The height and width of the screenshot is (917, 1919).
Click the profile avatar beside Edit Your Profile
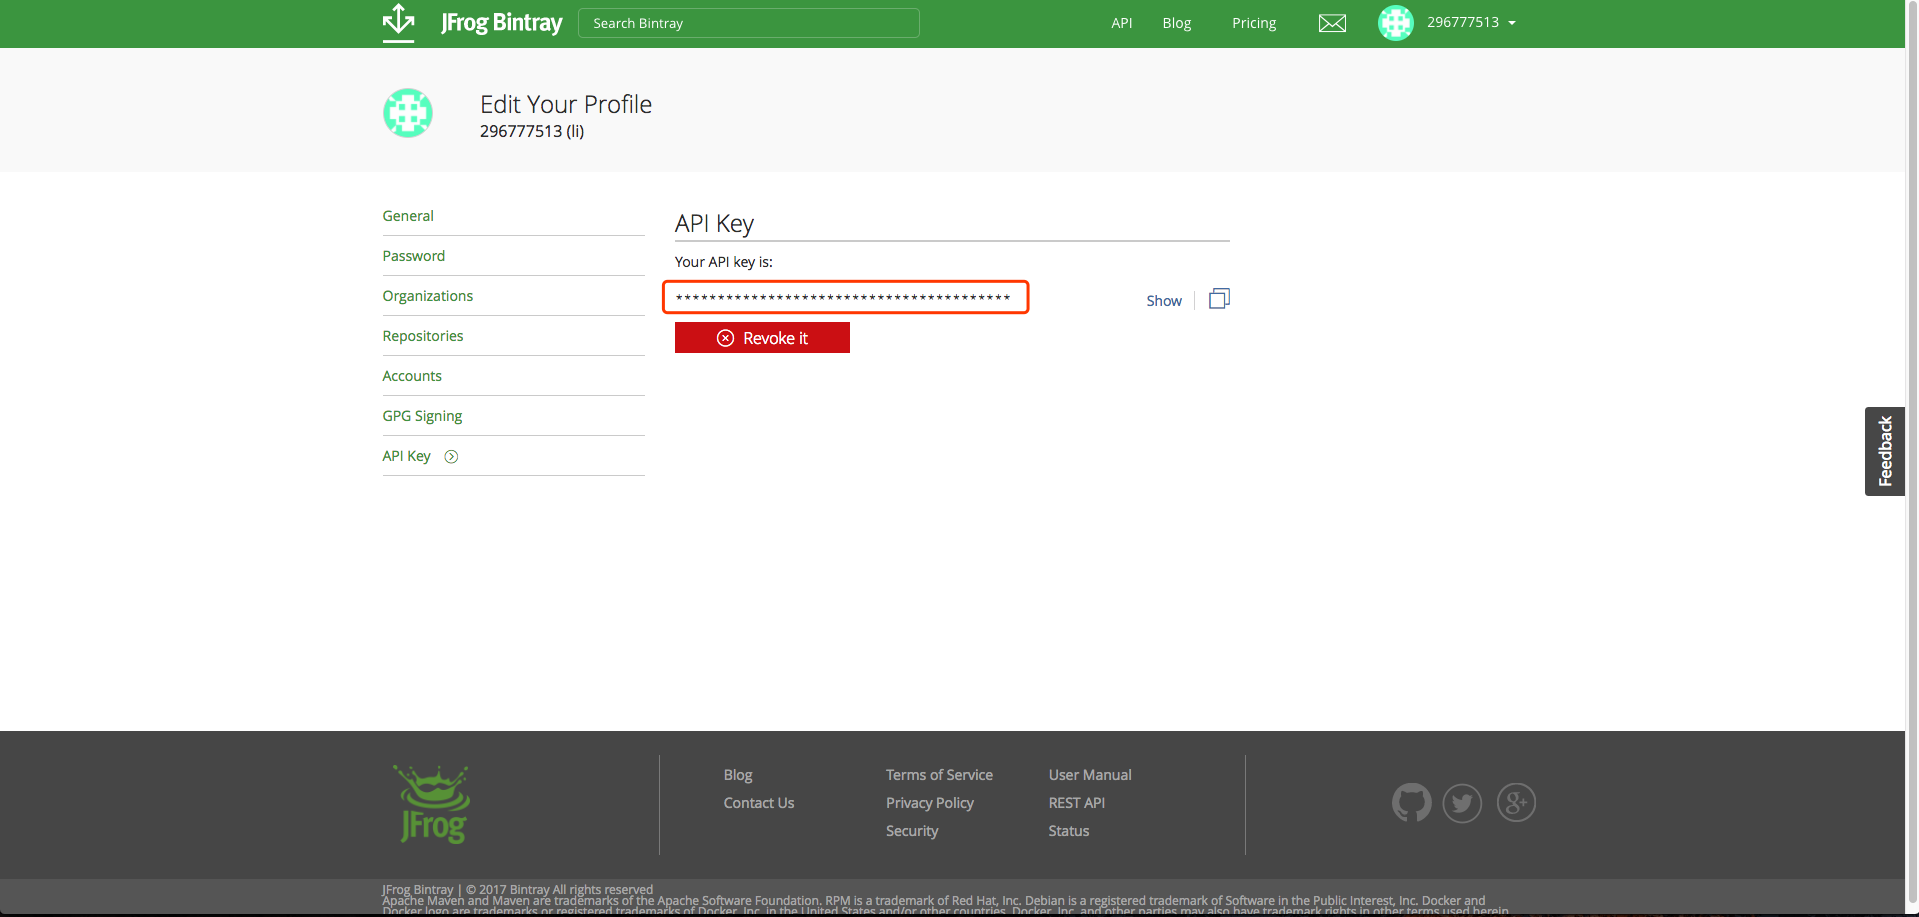pyautogui.click(x=408, y=113)
